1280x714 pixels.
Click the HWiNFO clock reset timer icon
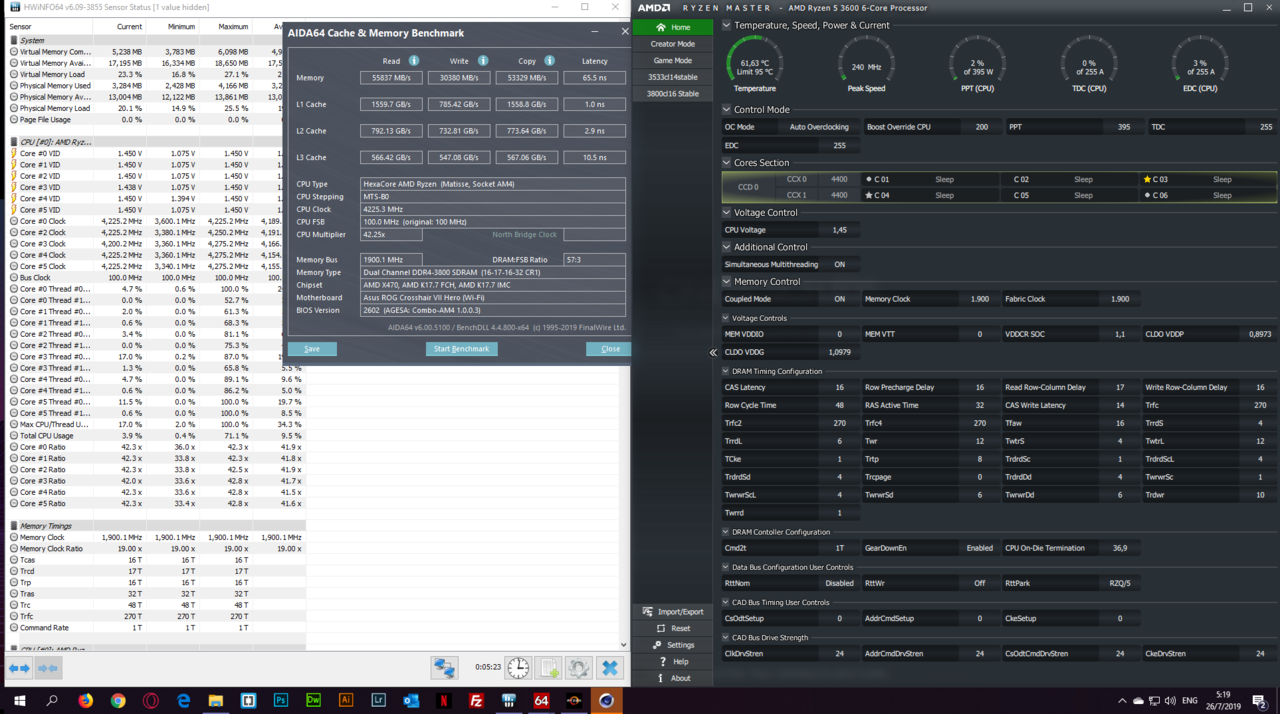coord(518,668)
